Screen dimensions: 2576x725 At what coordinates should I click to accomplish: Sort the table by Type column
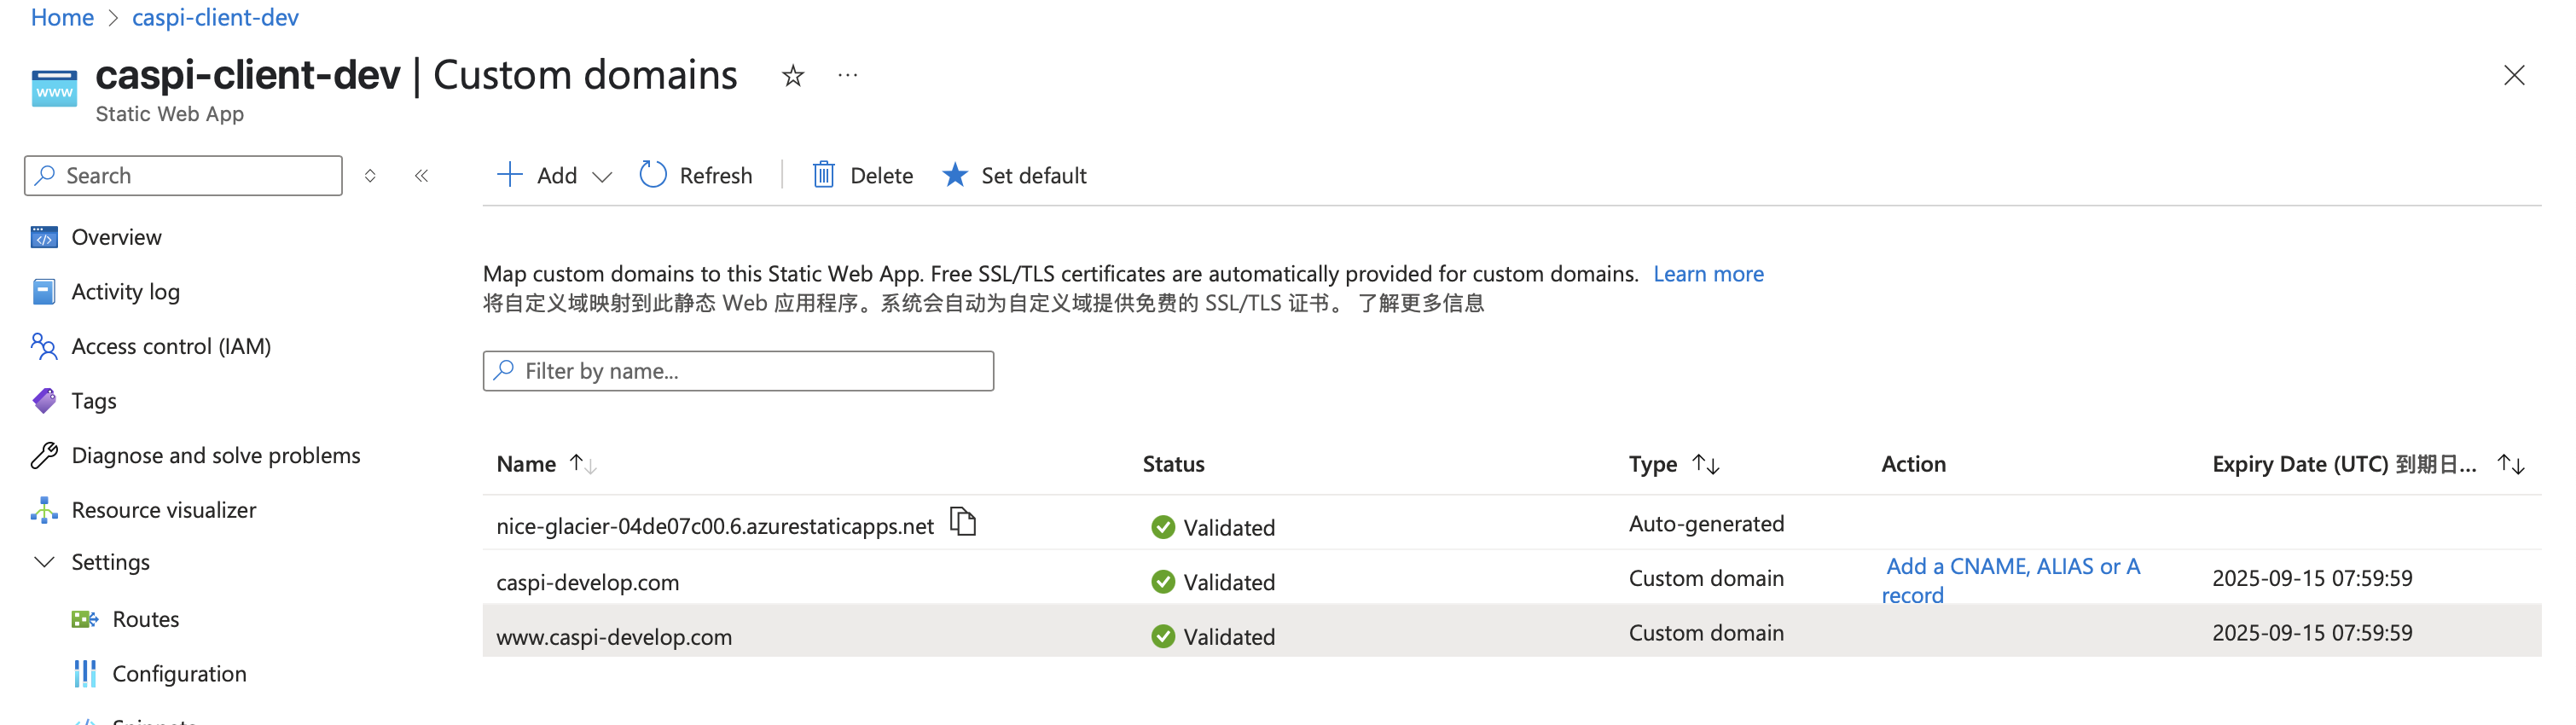(1705, 464)
